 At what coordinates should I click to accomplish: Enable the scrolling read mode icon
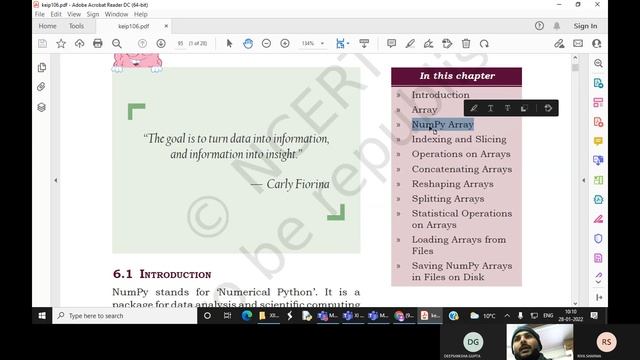click(364, 43)
